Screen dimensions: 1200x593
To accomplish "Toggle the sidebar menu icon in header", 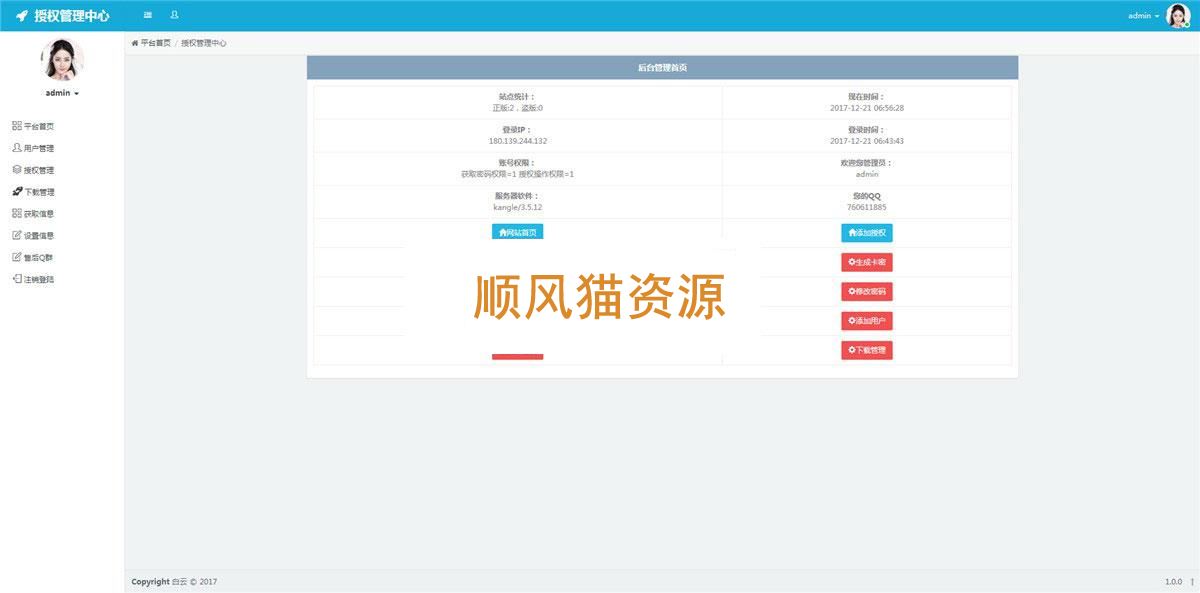I will (148, 15).
